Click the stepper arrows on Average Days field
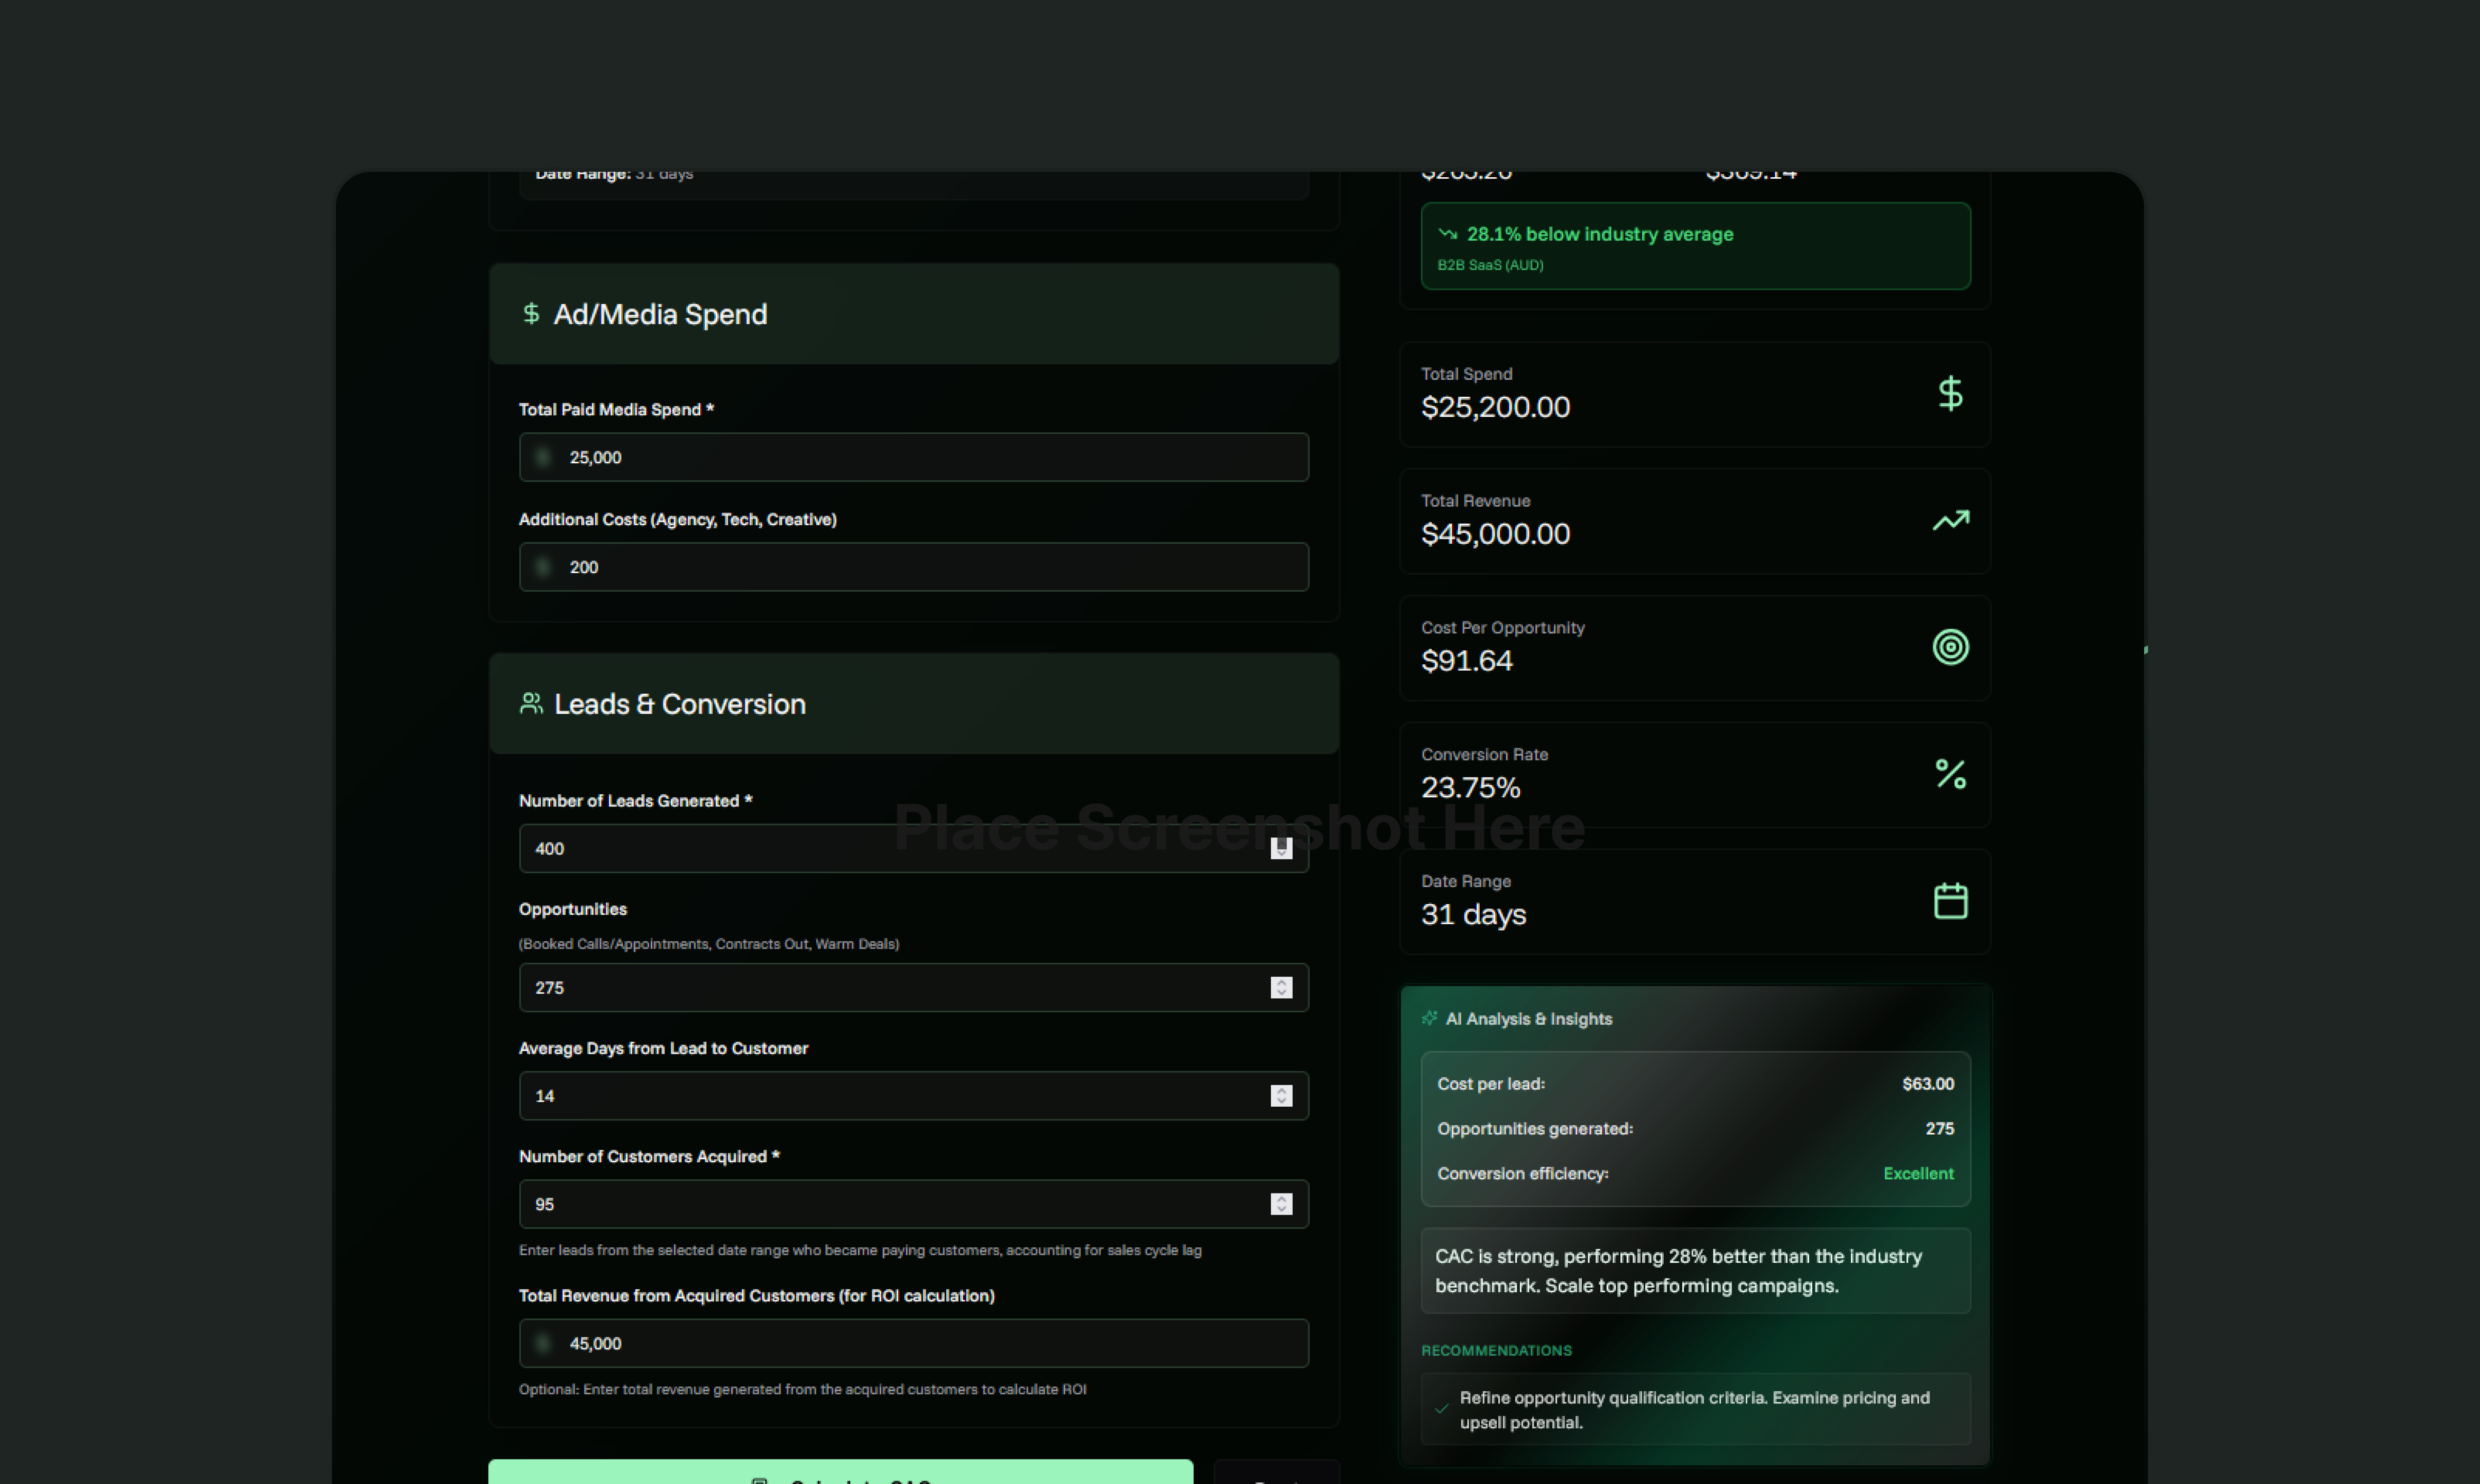The width and height of the screenshot is (2480, 1484). [1281, 1096]
